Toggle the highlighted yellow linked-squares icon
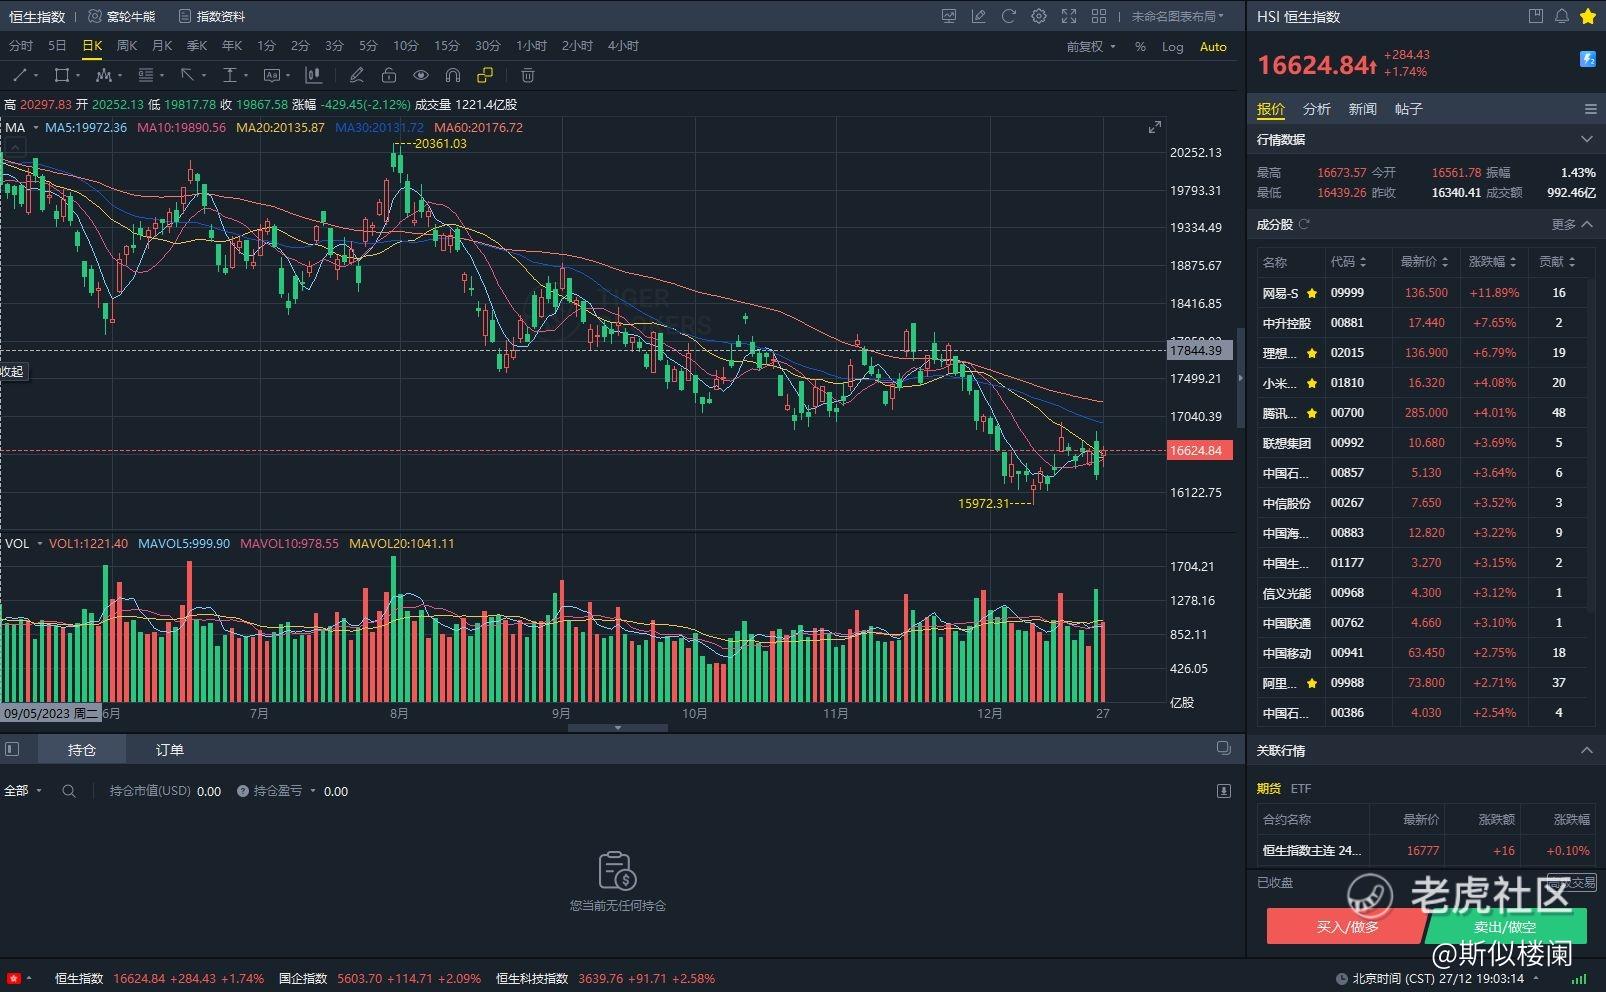The width and height of the screenshot is (1606, 992). tap(485, 75)
